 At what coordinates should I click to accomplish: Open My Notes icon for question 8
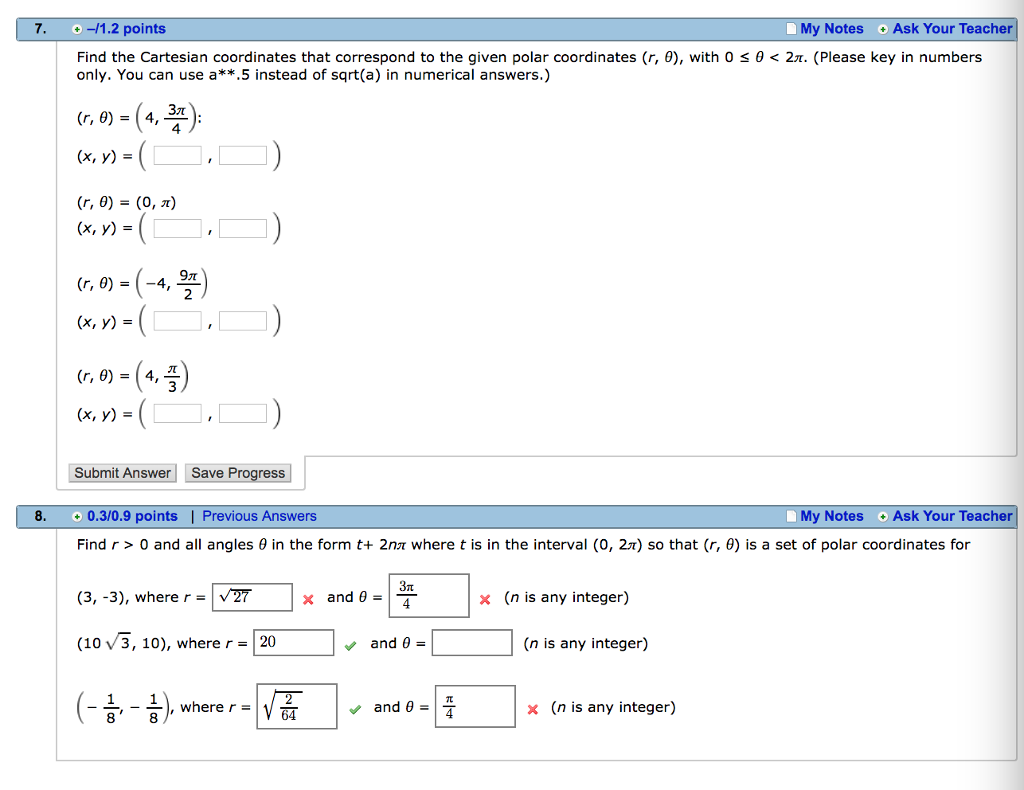coord(792,516)
